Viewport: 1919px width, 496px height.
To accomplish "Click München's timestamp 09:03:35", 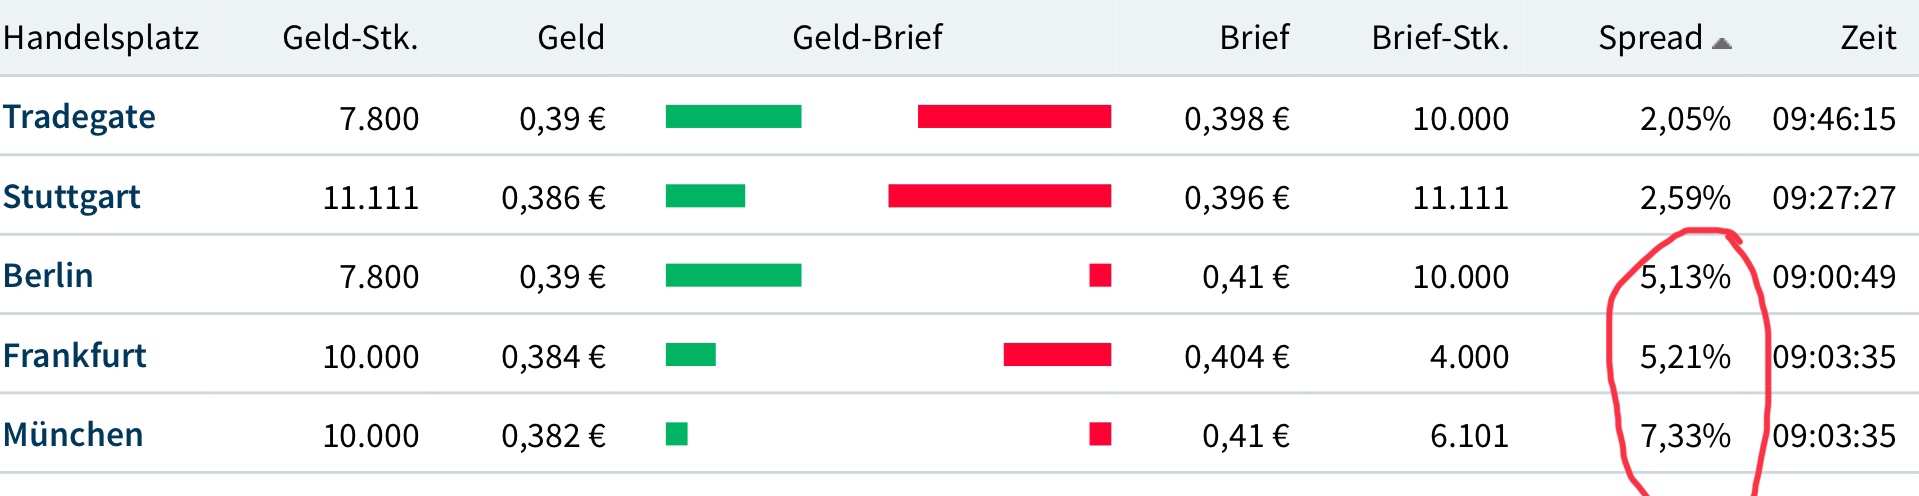I will tap(1833, 436).
